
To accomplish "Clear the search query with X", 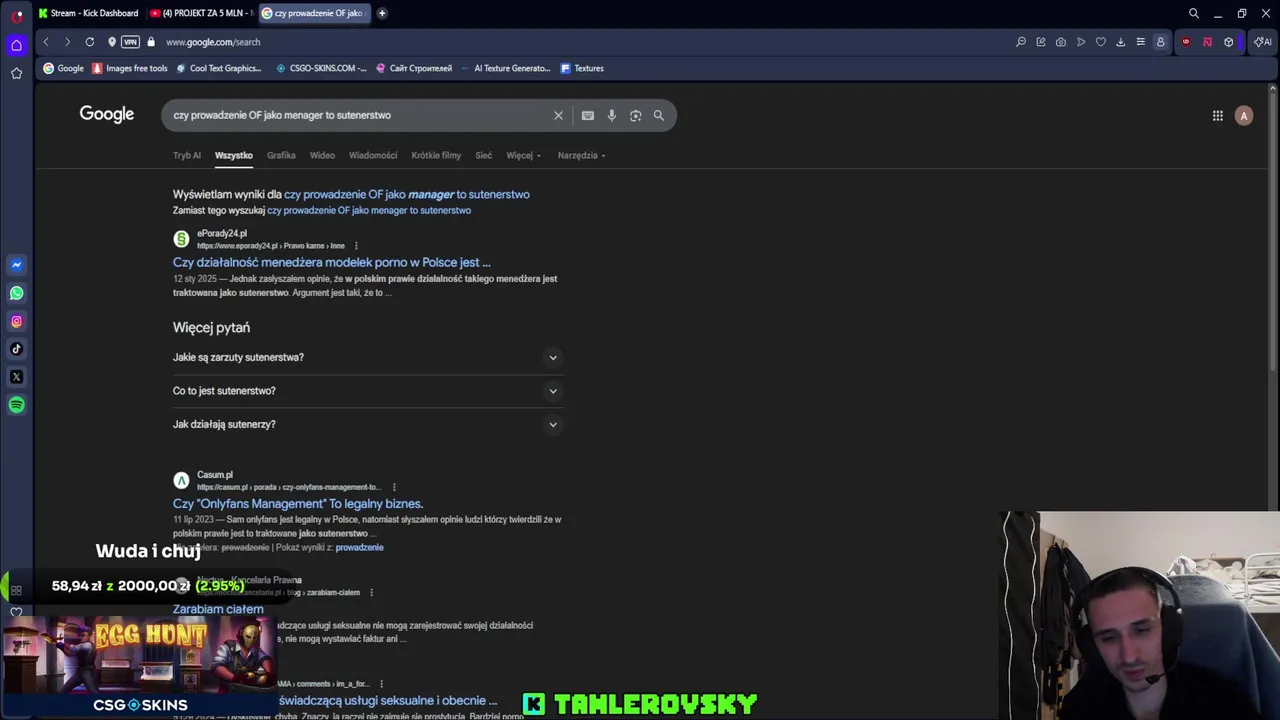I will [x=558, y=115].
